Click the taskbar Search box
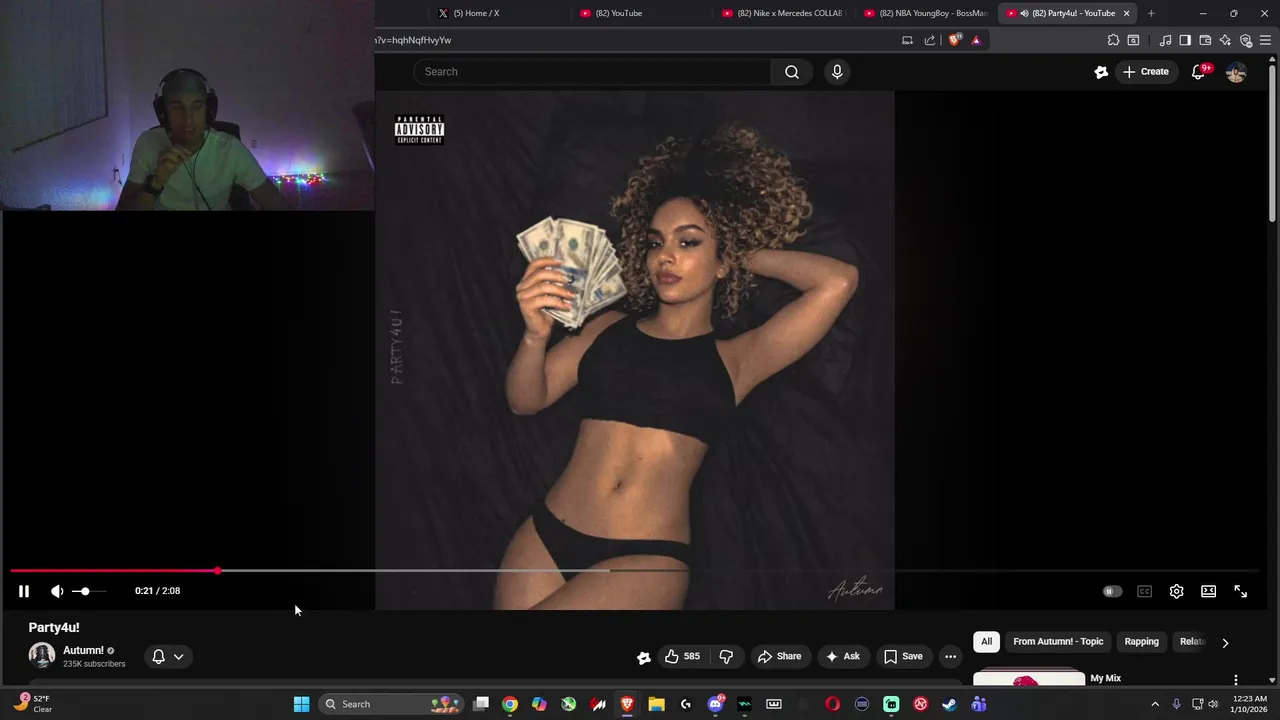 (x=392, y=704)
